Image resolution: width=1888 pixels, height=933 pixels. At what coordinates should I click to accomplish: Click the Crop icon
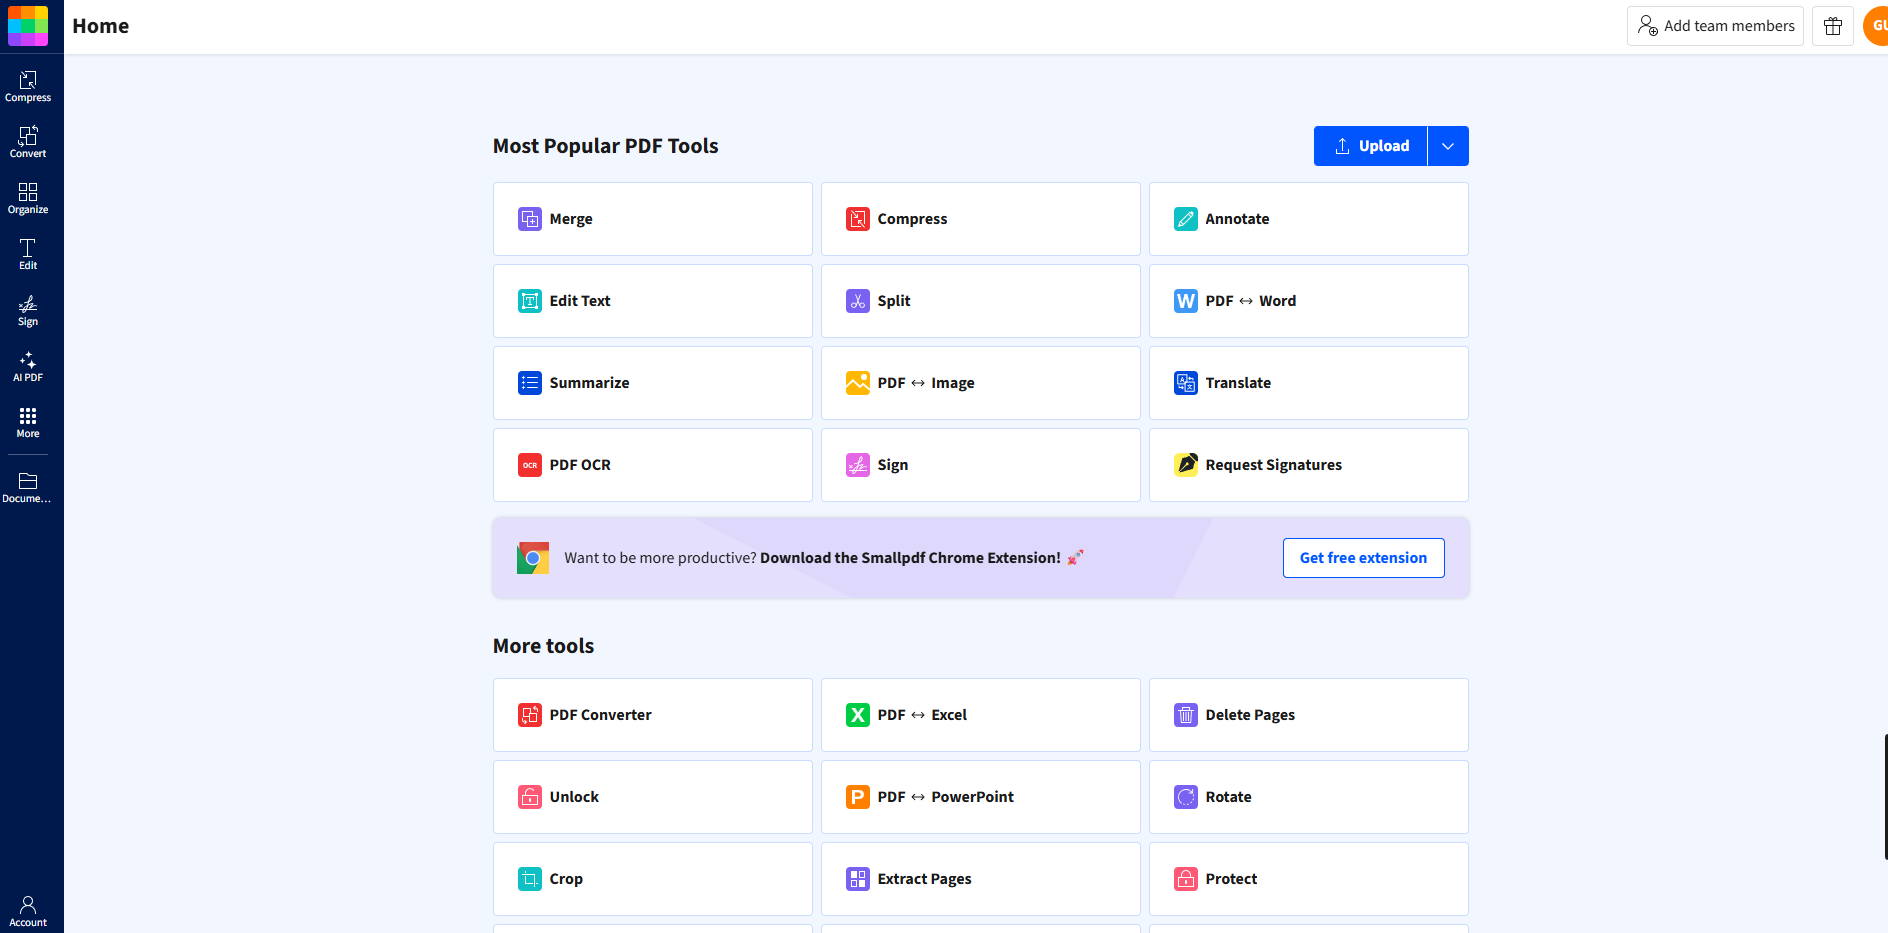click(x=530, y=879)
